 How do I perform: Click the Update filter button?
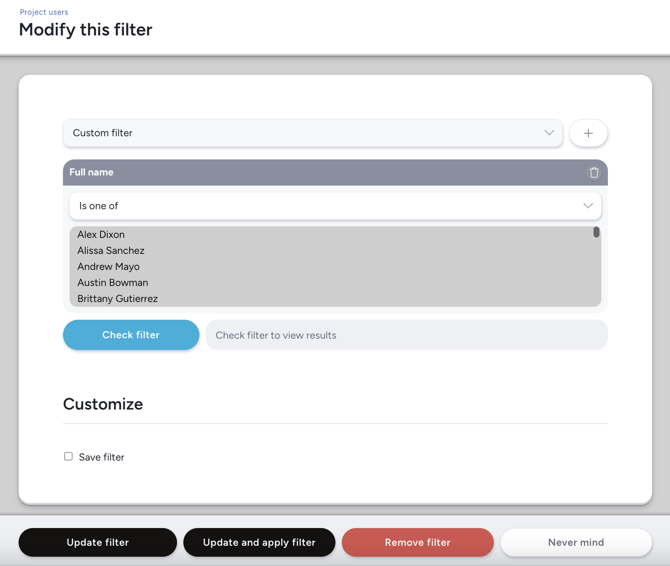tap(98, 542)
